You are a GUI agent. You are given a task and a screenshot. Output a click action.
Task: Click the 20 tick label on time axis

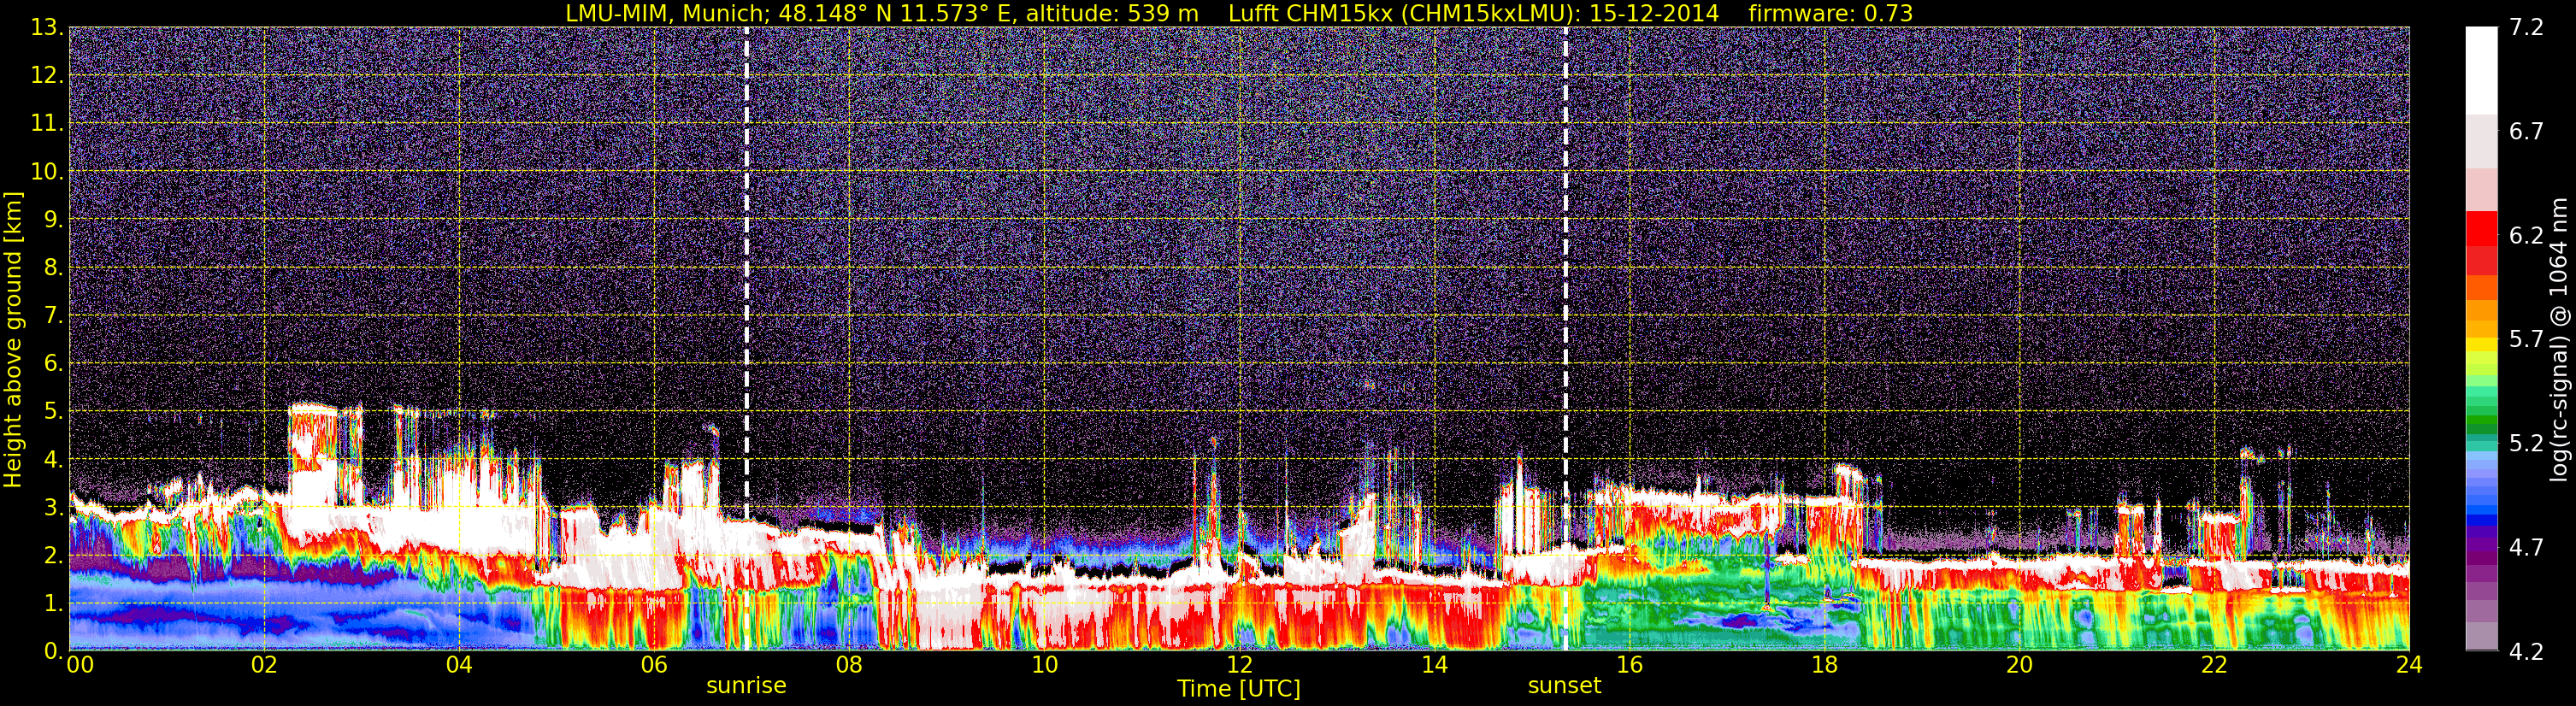point(2019,666)
